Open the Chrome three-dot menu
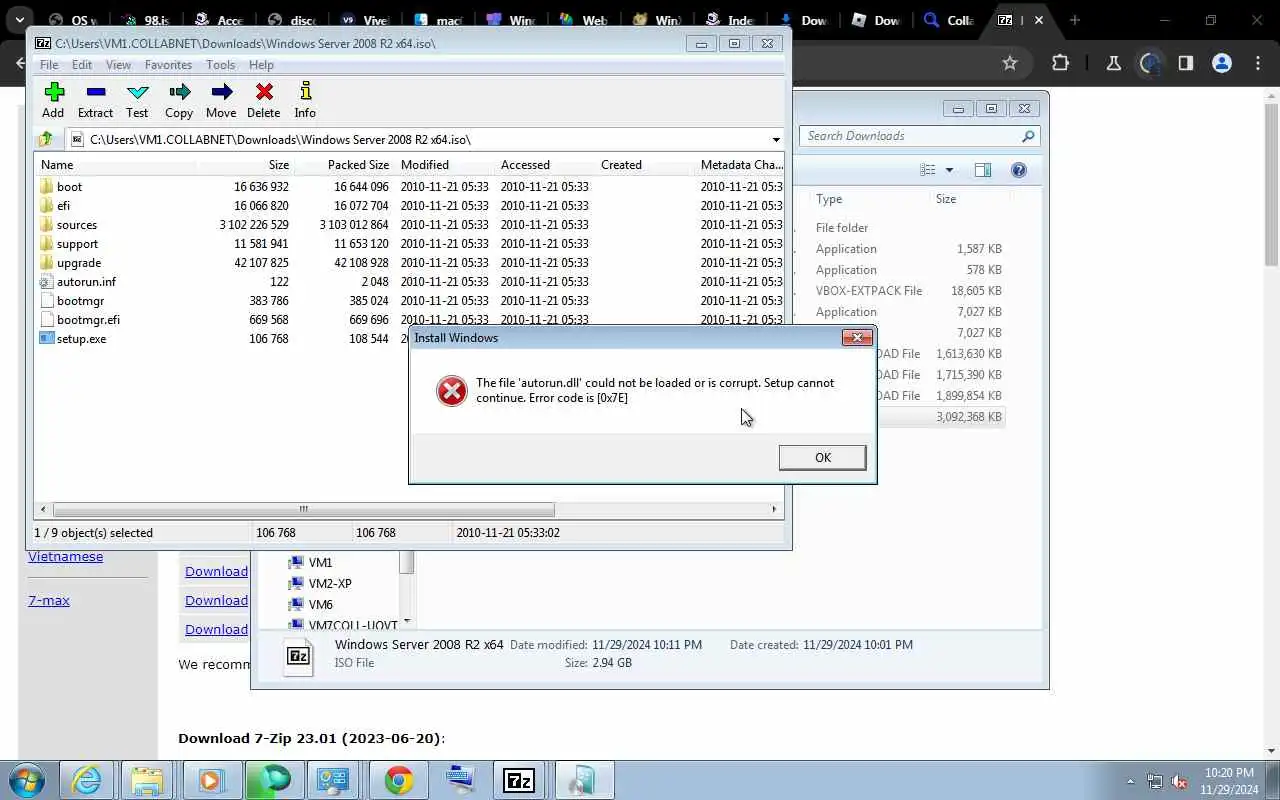Screen dimensions: 1280x800 click(1258, 63)
